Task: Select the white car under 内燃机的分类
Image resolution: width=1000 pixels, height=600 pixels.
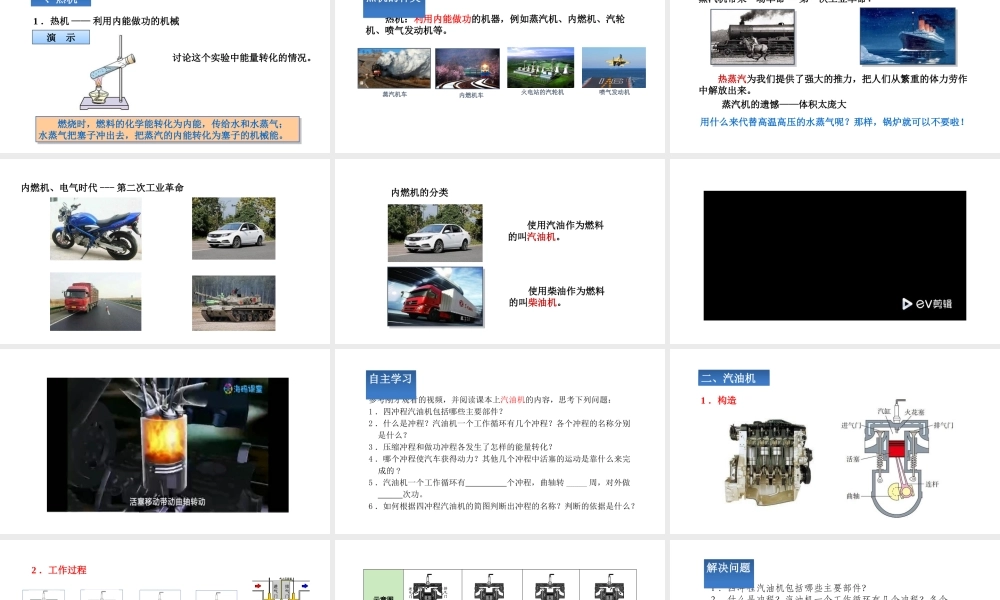Action: (435, 233)
